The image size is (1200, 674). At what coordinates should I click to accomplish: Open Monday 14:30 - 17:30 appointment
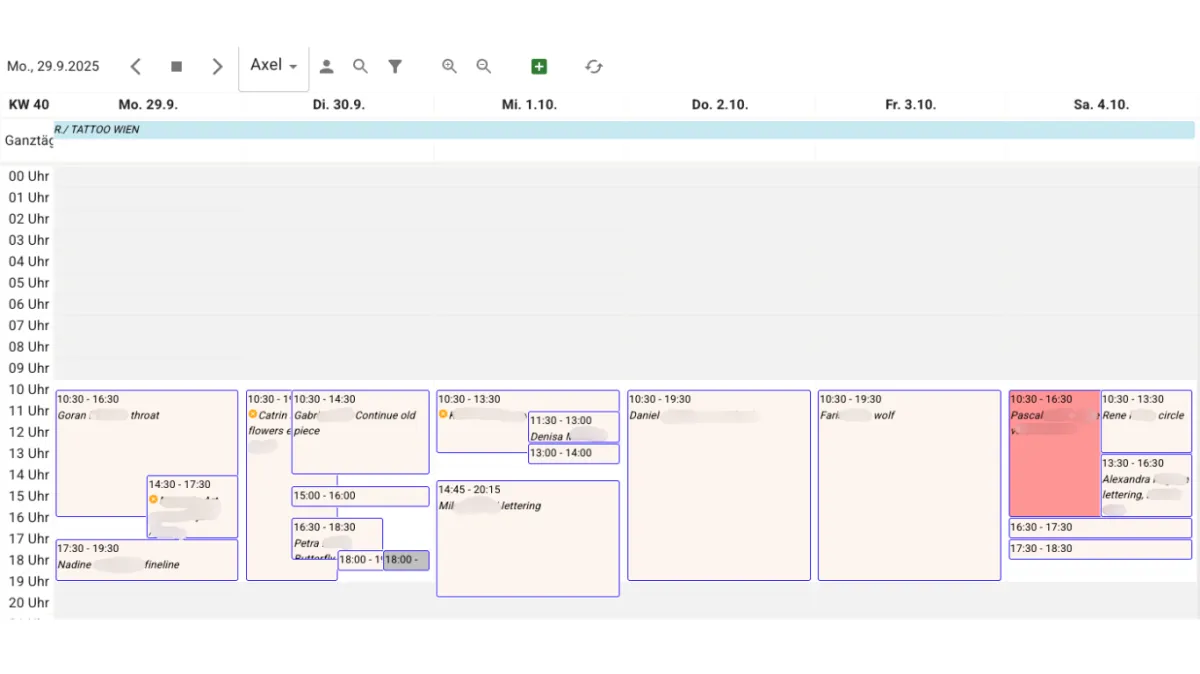[x=192, y=507]
